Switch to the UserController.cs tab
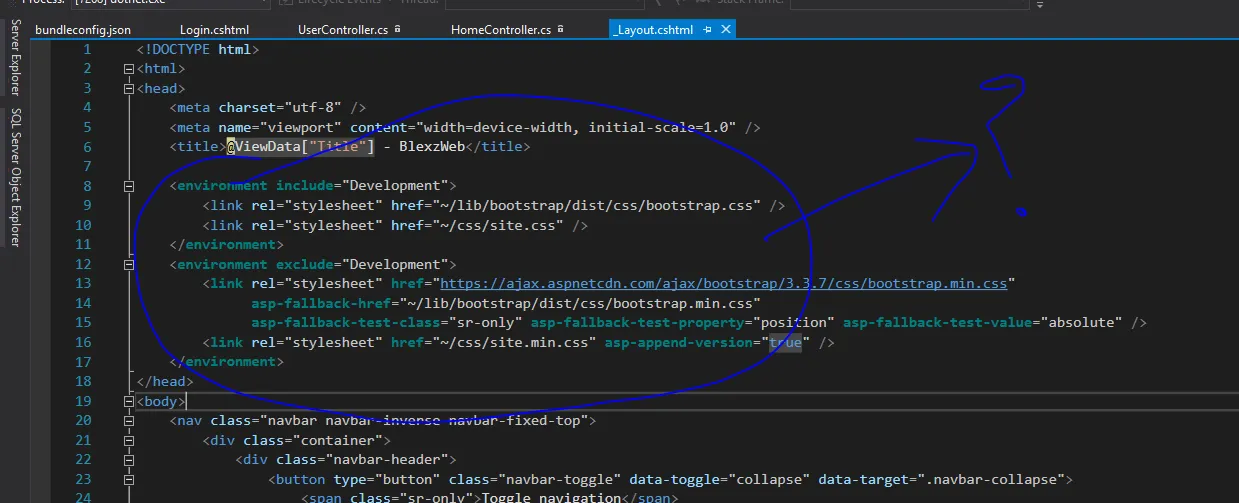Viewport: 1239px width, 503px height. [x=342, y=30]
